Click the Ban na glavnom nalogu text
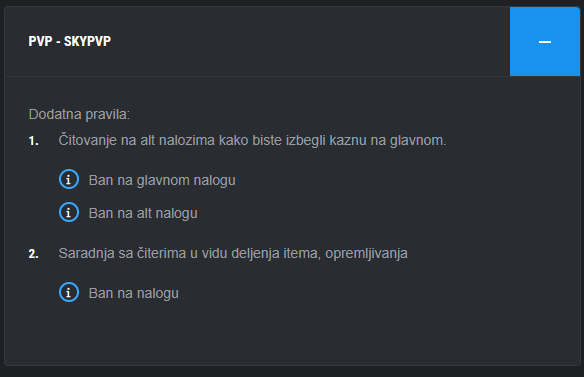584x377 pixels. point(162,180)
